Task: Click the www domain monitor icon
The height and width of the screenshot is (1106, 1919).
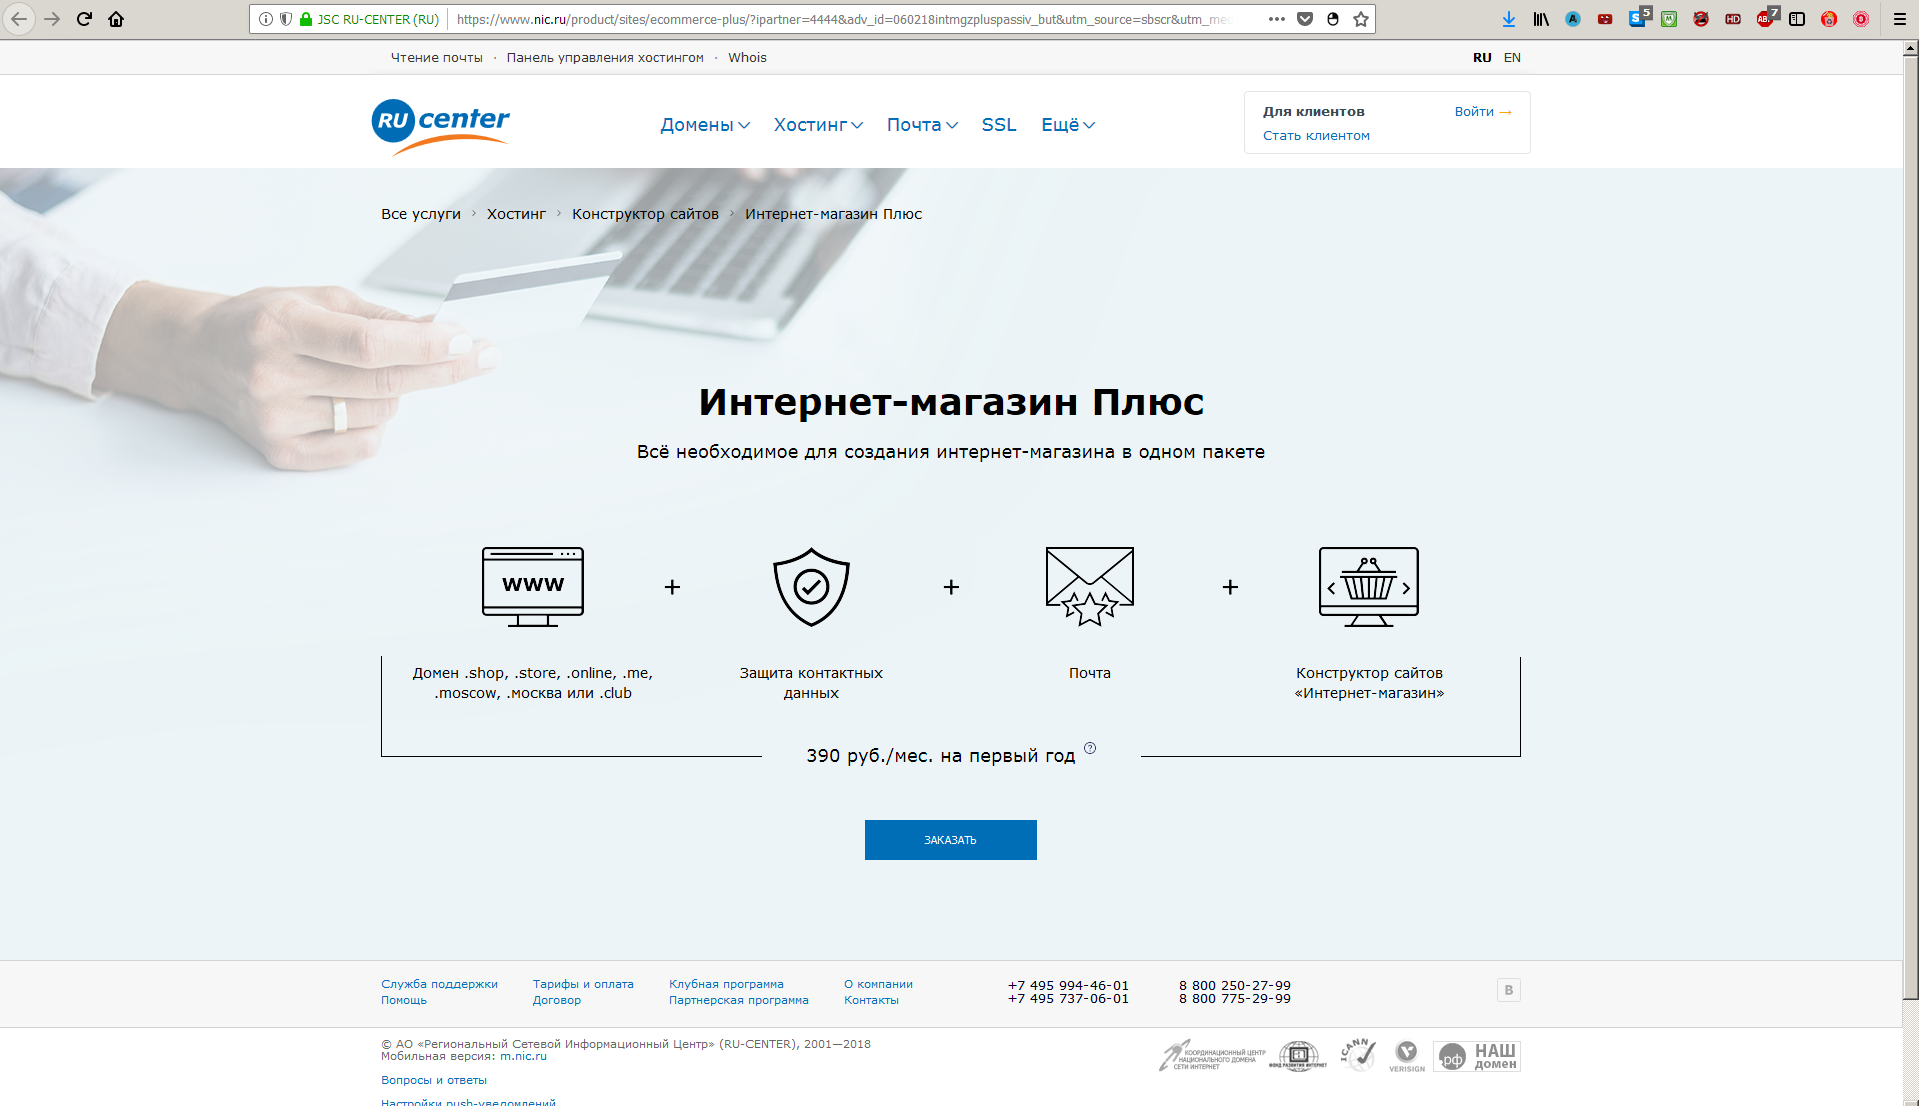Action: pos(533,587)
